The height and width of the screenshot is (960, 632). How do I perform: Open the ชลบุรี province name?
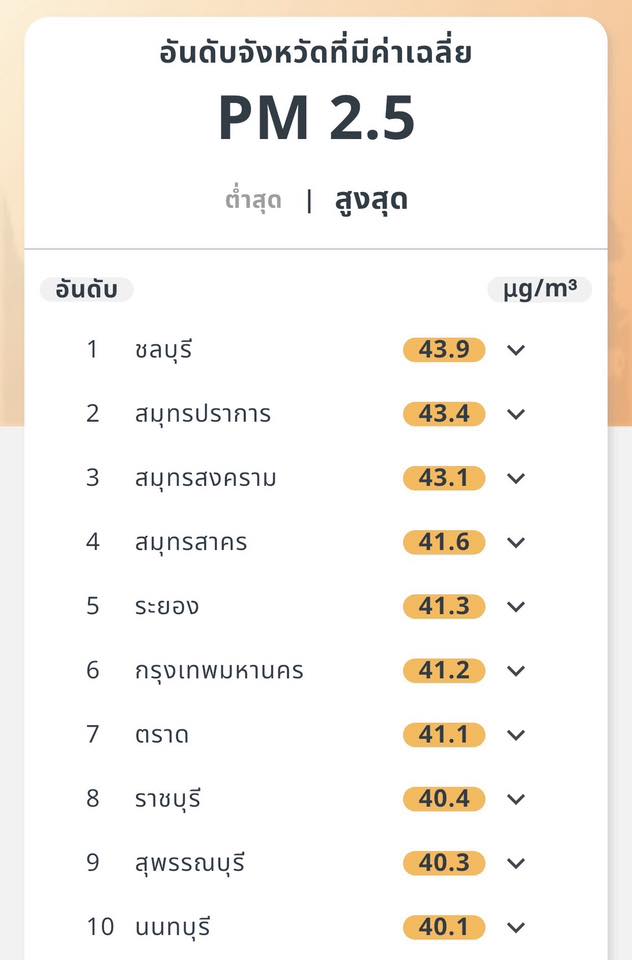(x=162, y=350)
